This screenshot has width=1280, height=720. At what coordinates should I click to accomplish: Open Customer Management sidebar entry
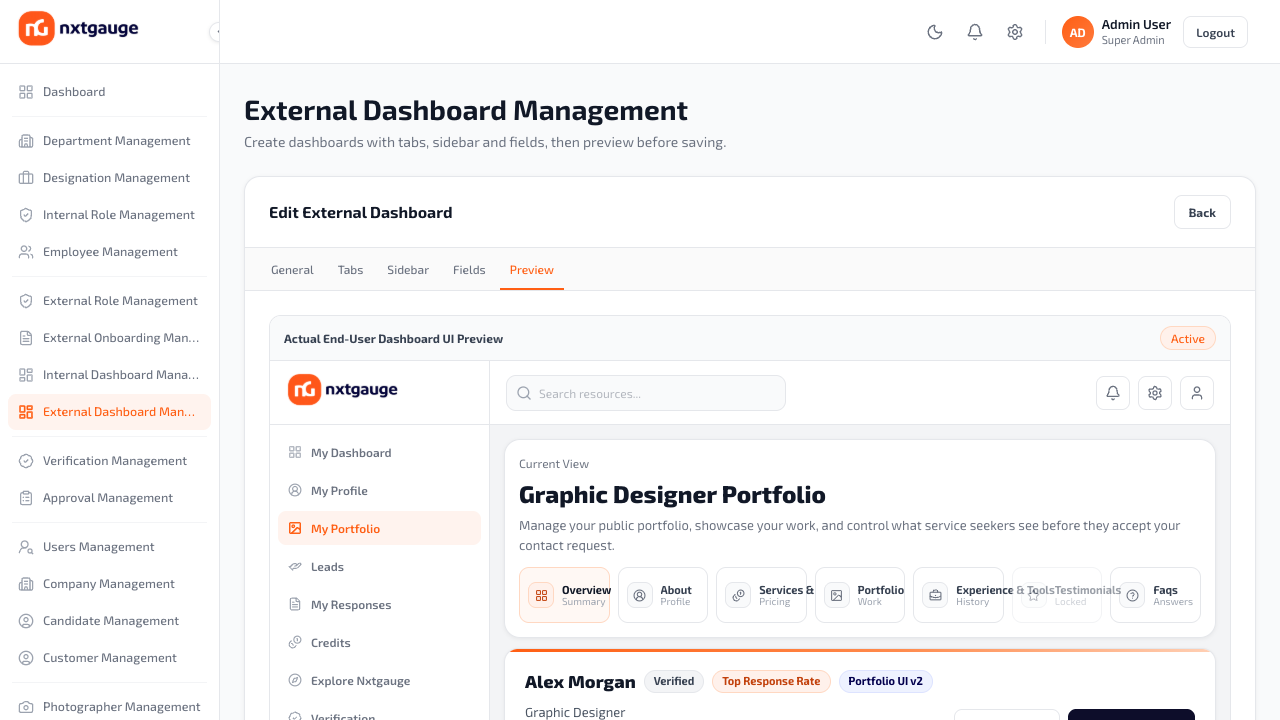(109, 658)
